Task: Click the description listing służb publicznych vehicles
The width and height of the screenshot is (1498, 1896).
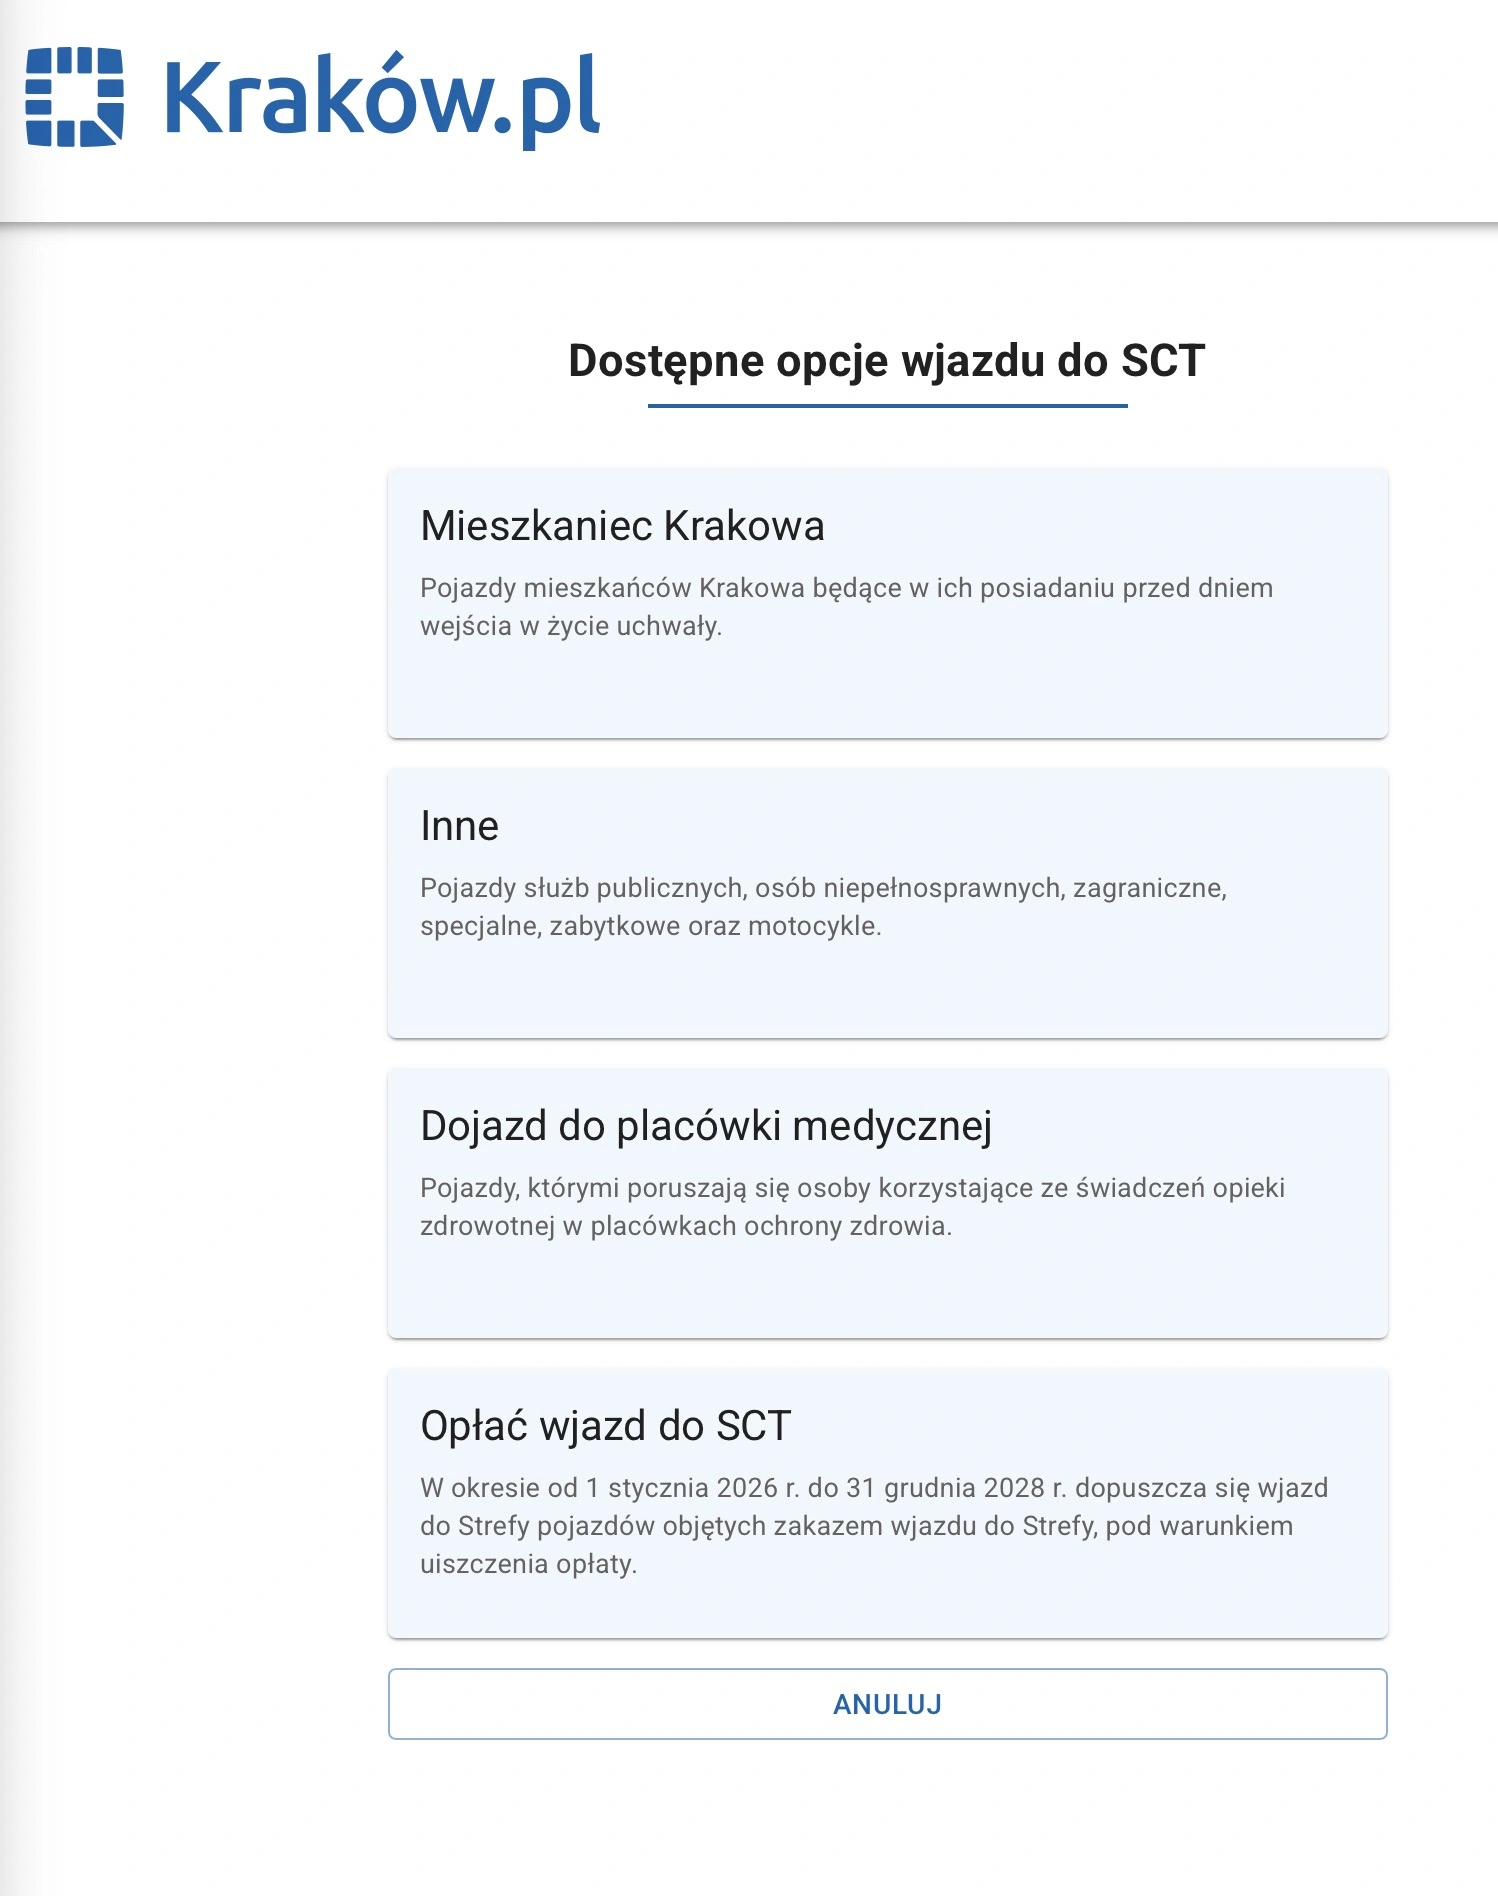Action: [x=823, y=906]
